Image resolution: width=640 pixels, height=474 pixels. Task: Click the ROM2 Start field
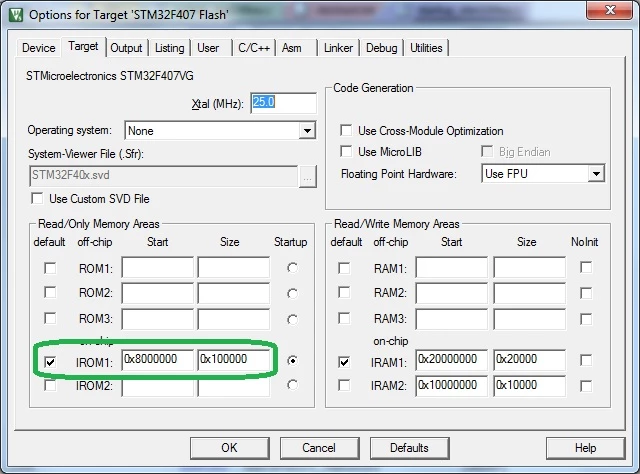pos(158,293)
